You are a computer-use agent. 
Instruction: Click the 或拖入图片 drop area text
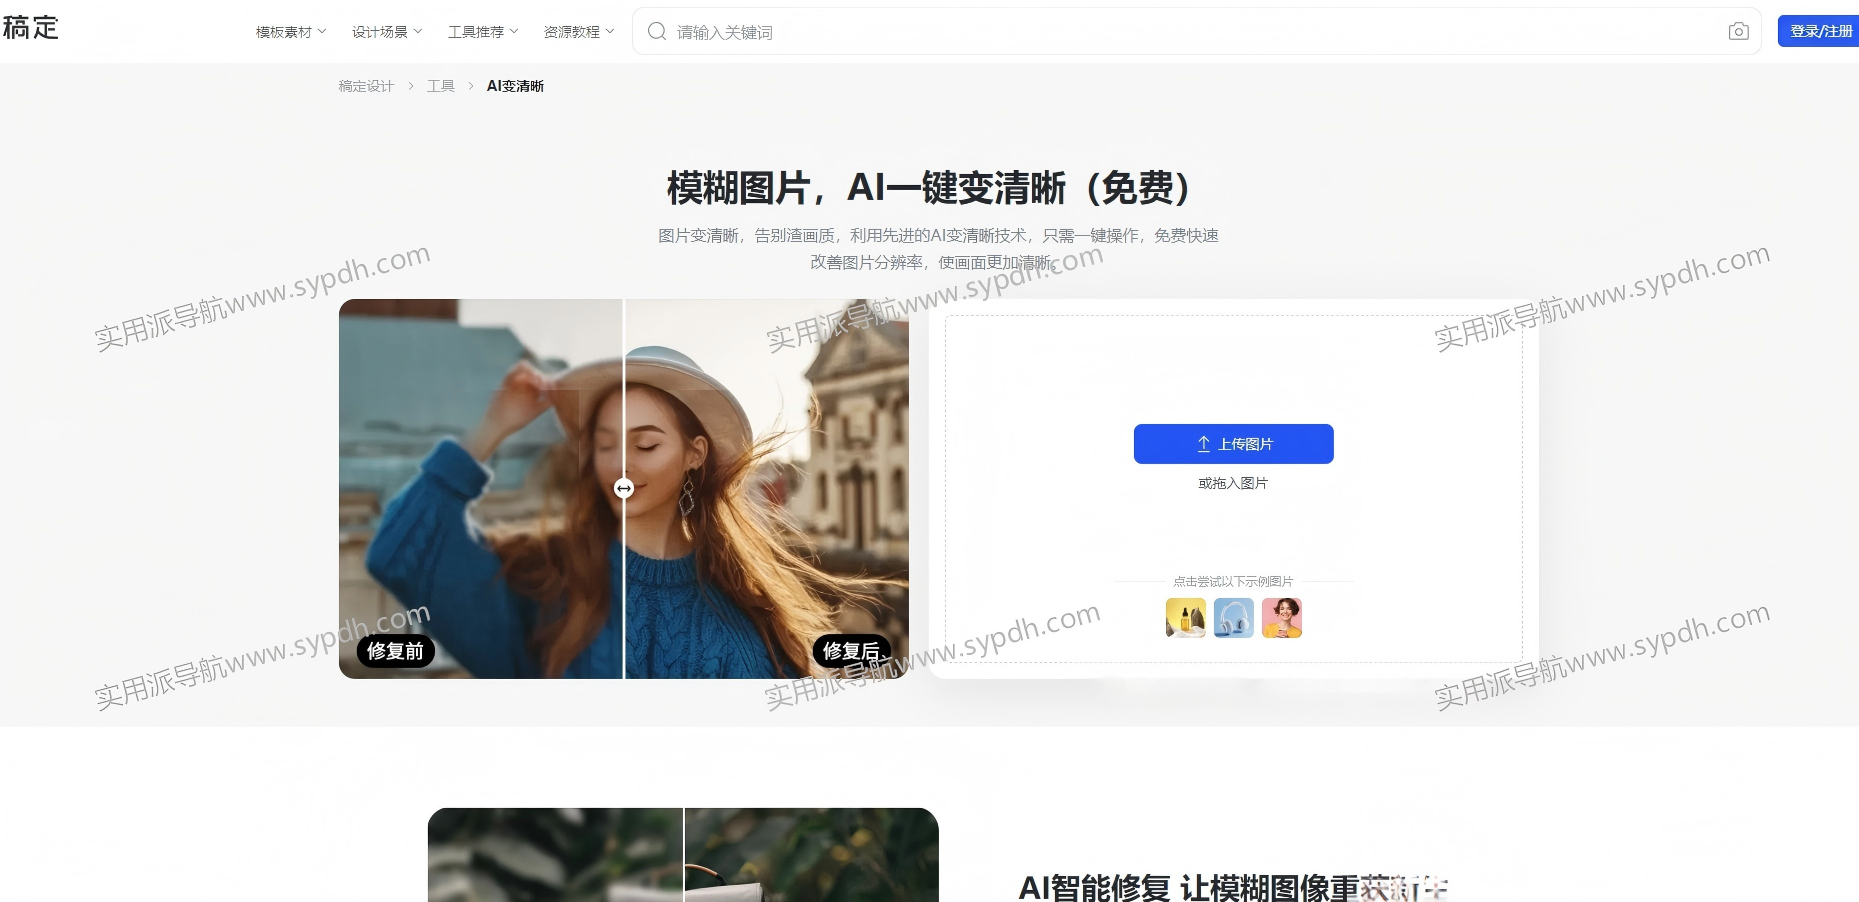[x=1233, y=483]
